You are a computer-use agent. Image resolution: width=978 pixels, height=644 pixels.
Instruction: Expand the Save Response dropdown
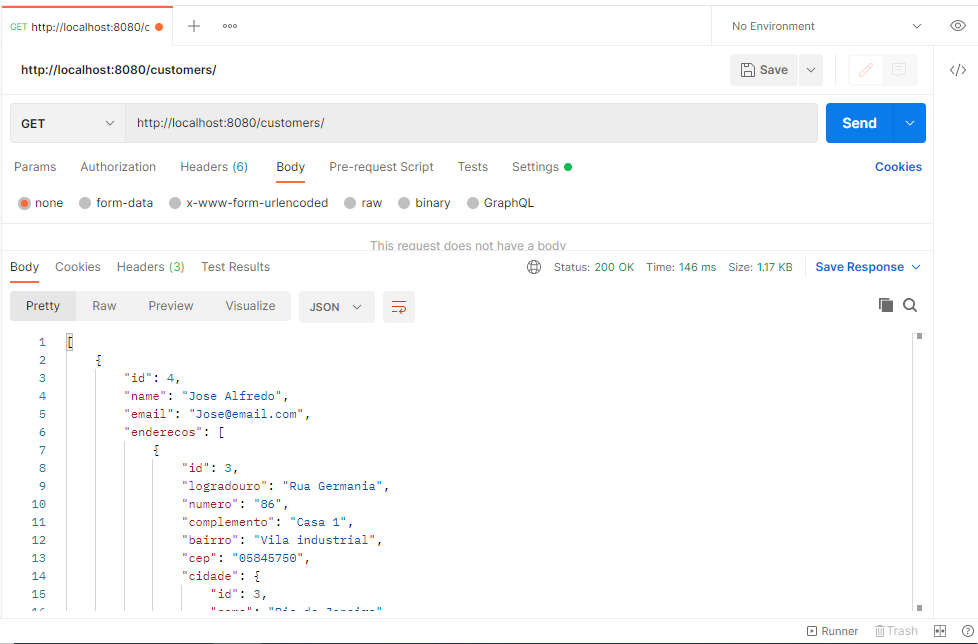click(916, 267)
